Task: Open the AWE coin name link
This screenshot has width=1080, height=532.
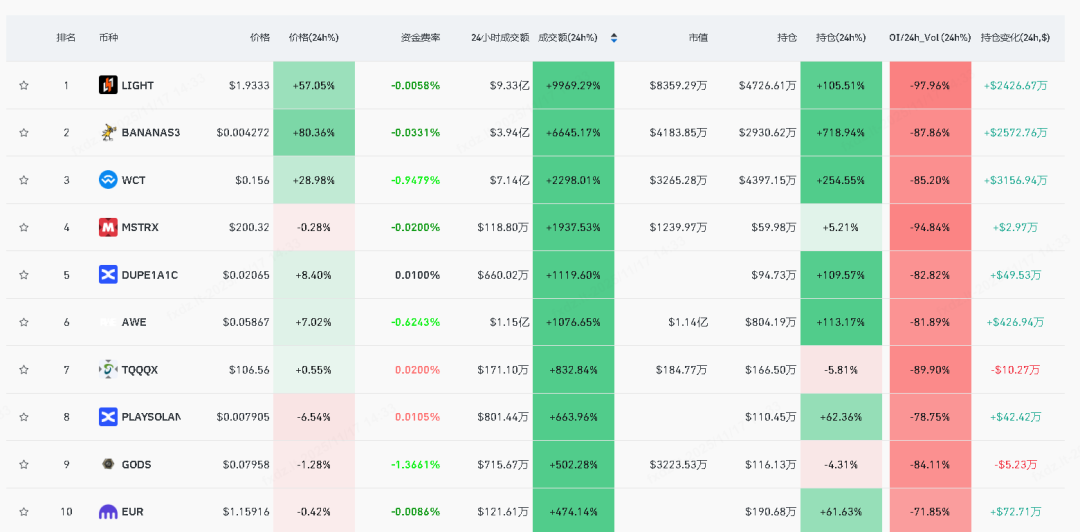Action: [x=134, y=322]
